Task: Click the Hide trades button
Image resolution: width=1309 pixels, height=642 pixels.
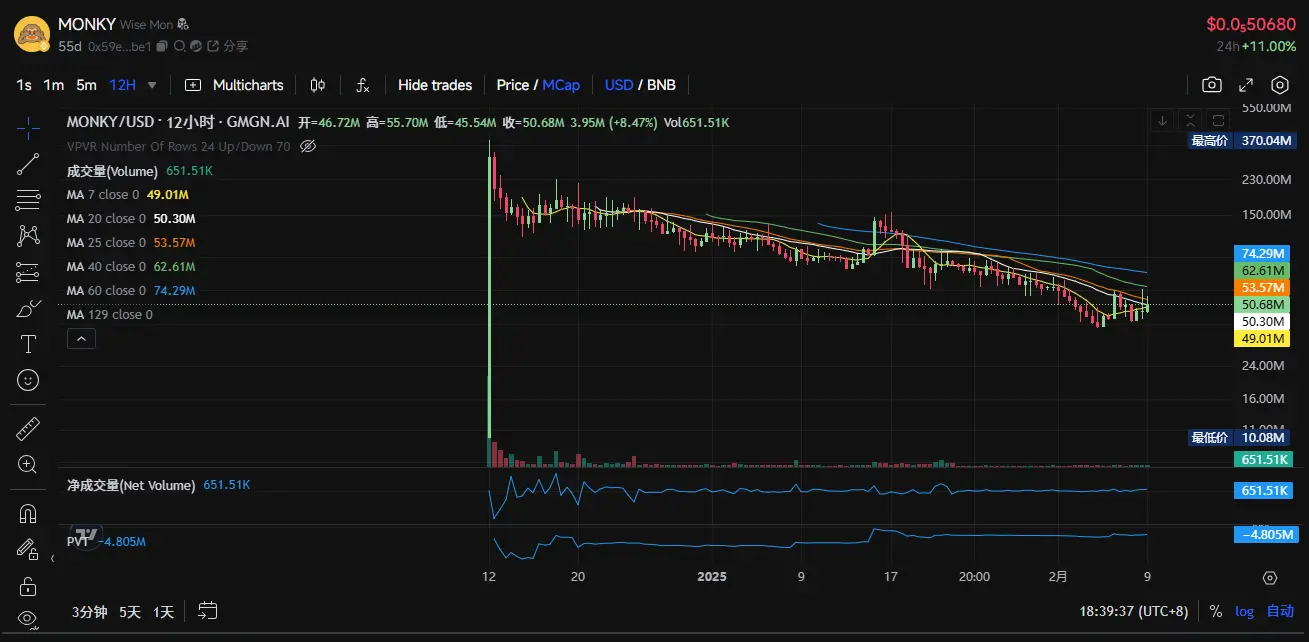Action: pyautogui.click(x=435, y=85)
